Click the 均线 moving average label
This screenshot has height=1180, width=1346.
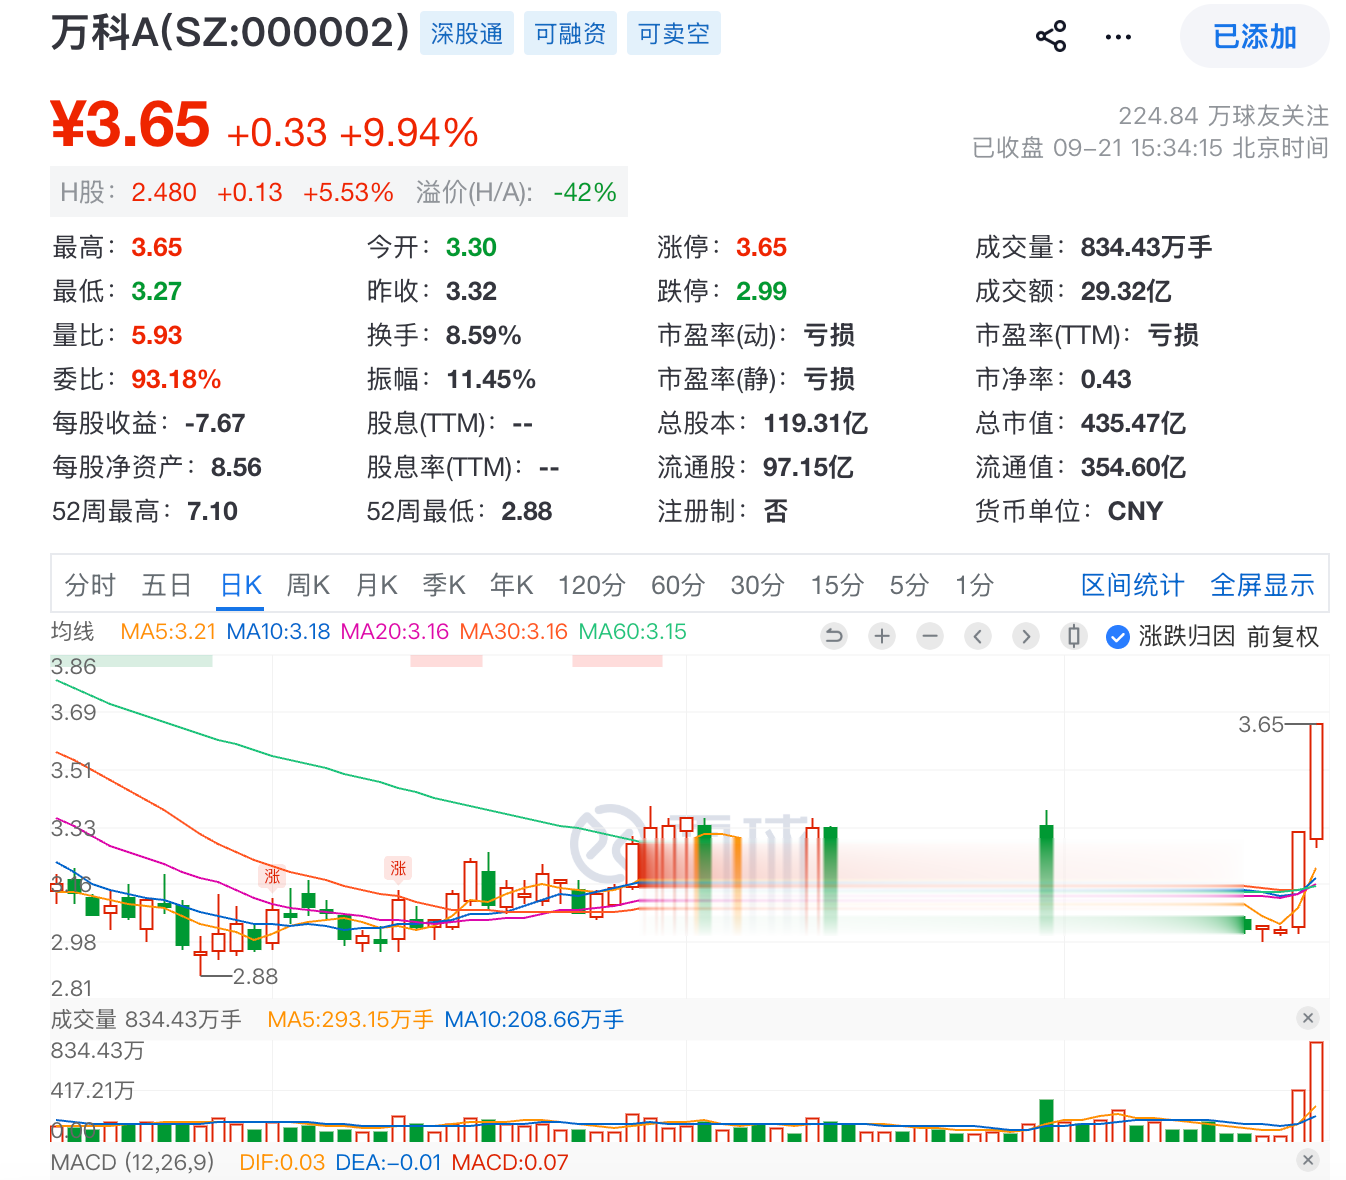[72, 632]
